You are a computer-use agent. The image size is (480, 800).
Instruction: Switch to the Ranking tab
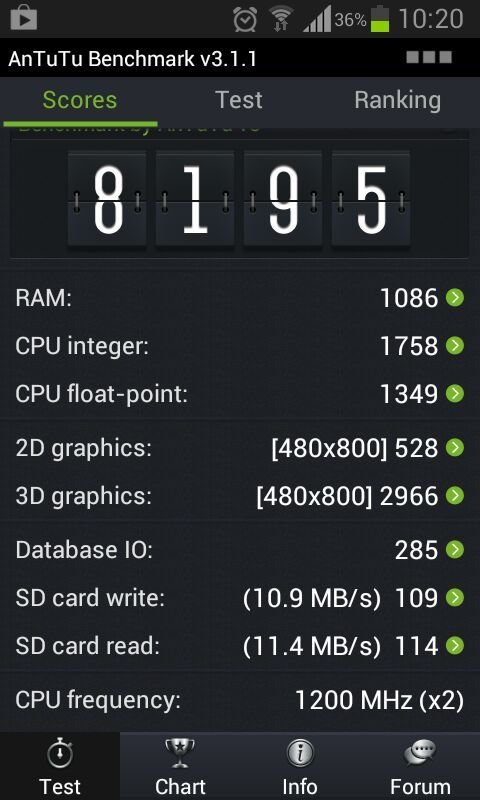point(397,99)
